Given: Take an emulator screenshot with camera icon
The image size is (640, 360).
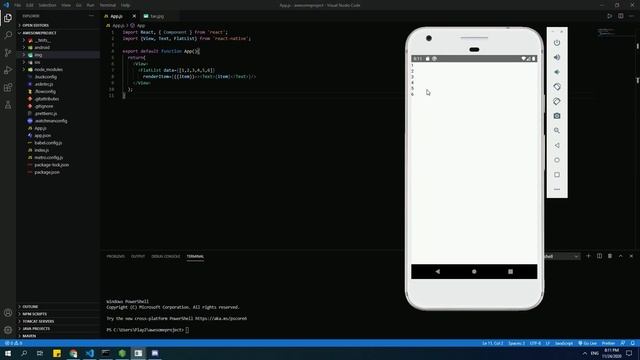Looking at the screenshot, I should click(557, 116).
